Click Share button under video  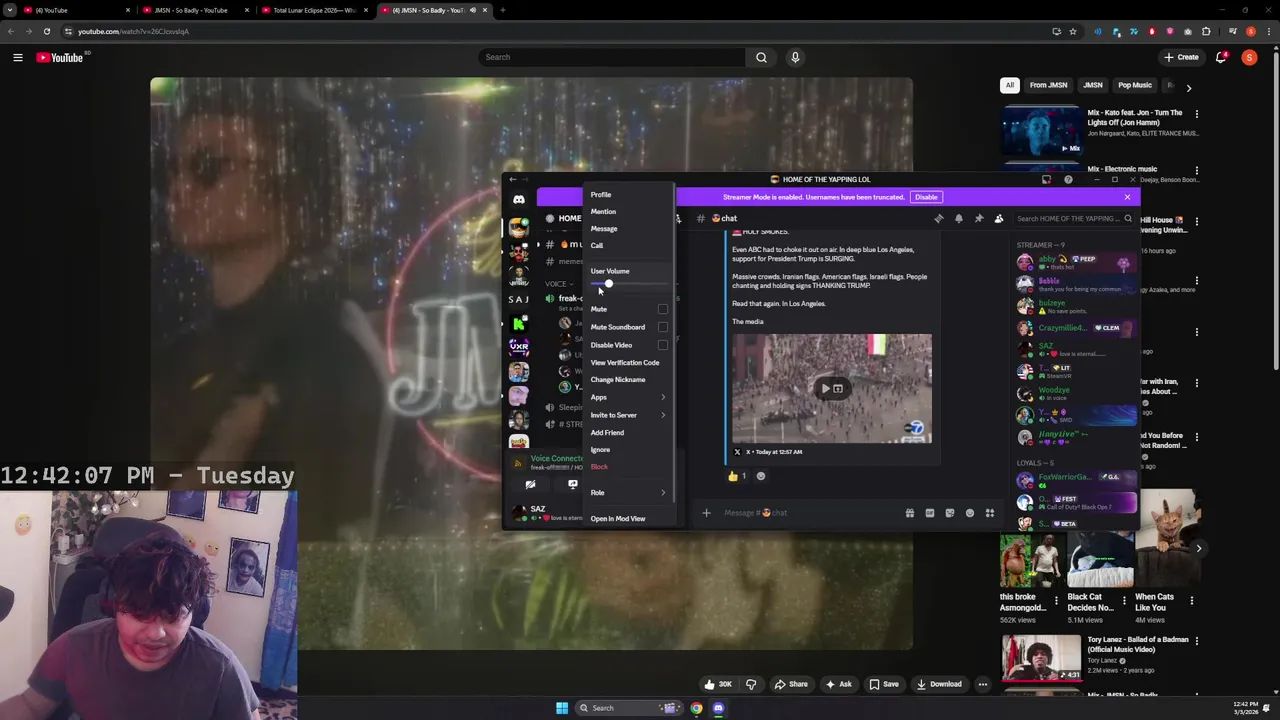click(x=790, y=684)
